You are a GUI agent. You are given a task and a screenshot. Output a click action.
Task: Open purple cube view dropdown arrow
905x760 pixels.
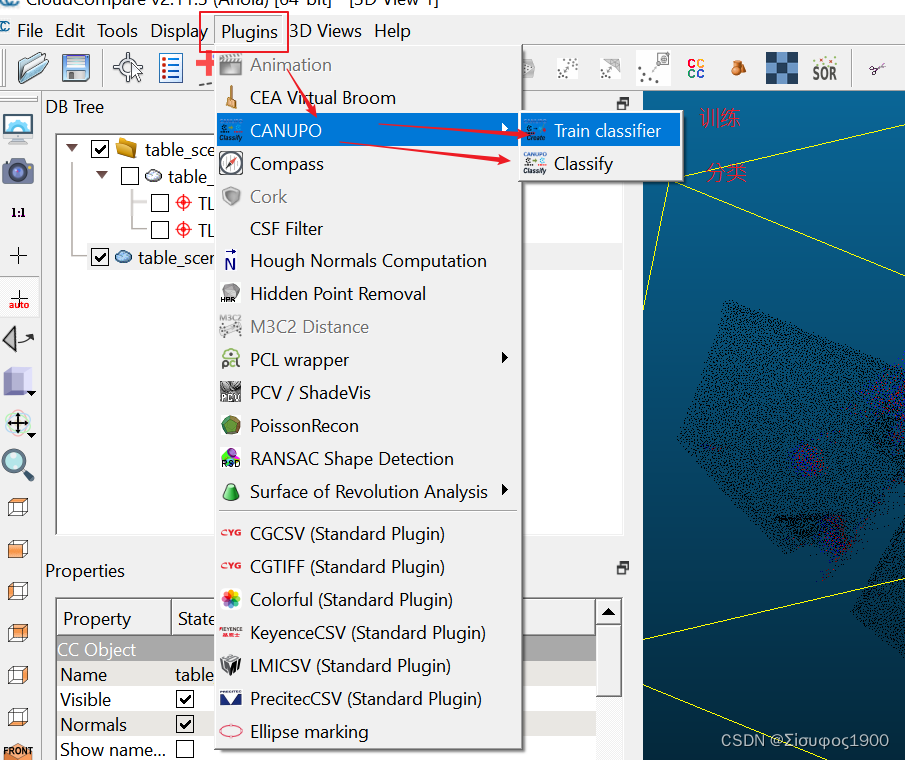click(32, 393)
